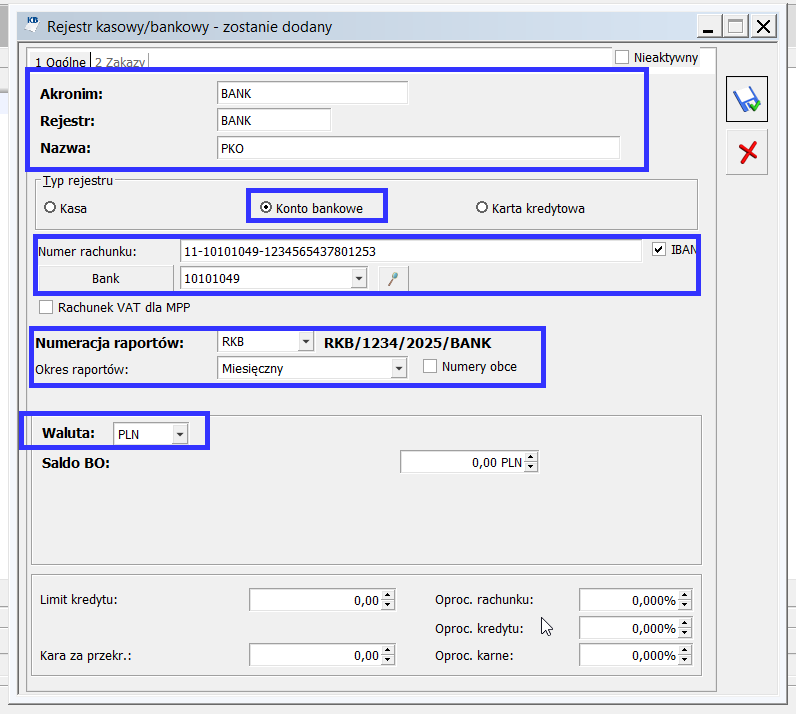Tick the Numery obce checkbox
Viewport: 796px width, 714px height.
tap(431, 367)
